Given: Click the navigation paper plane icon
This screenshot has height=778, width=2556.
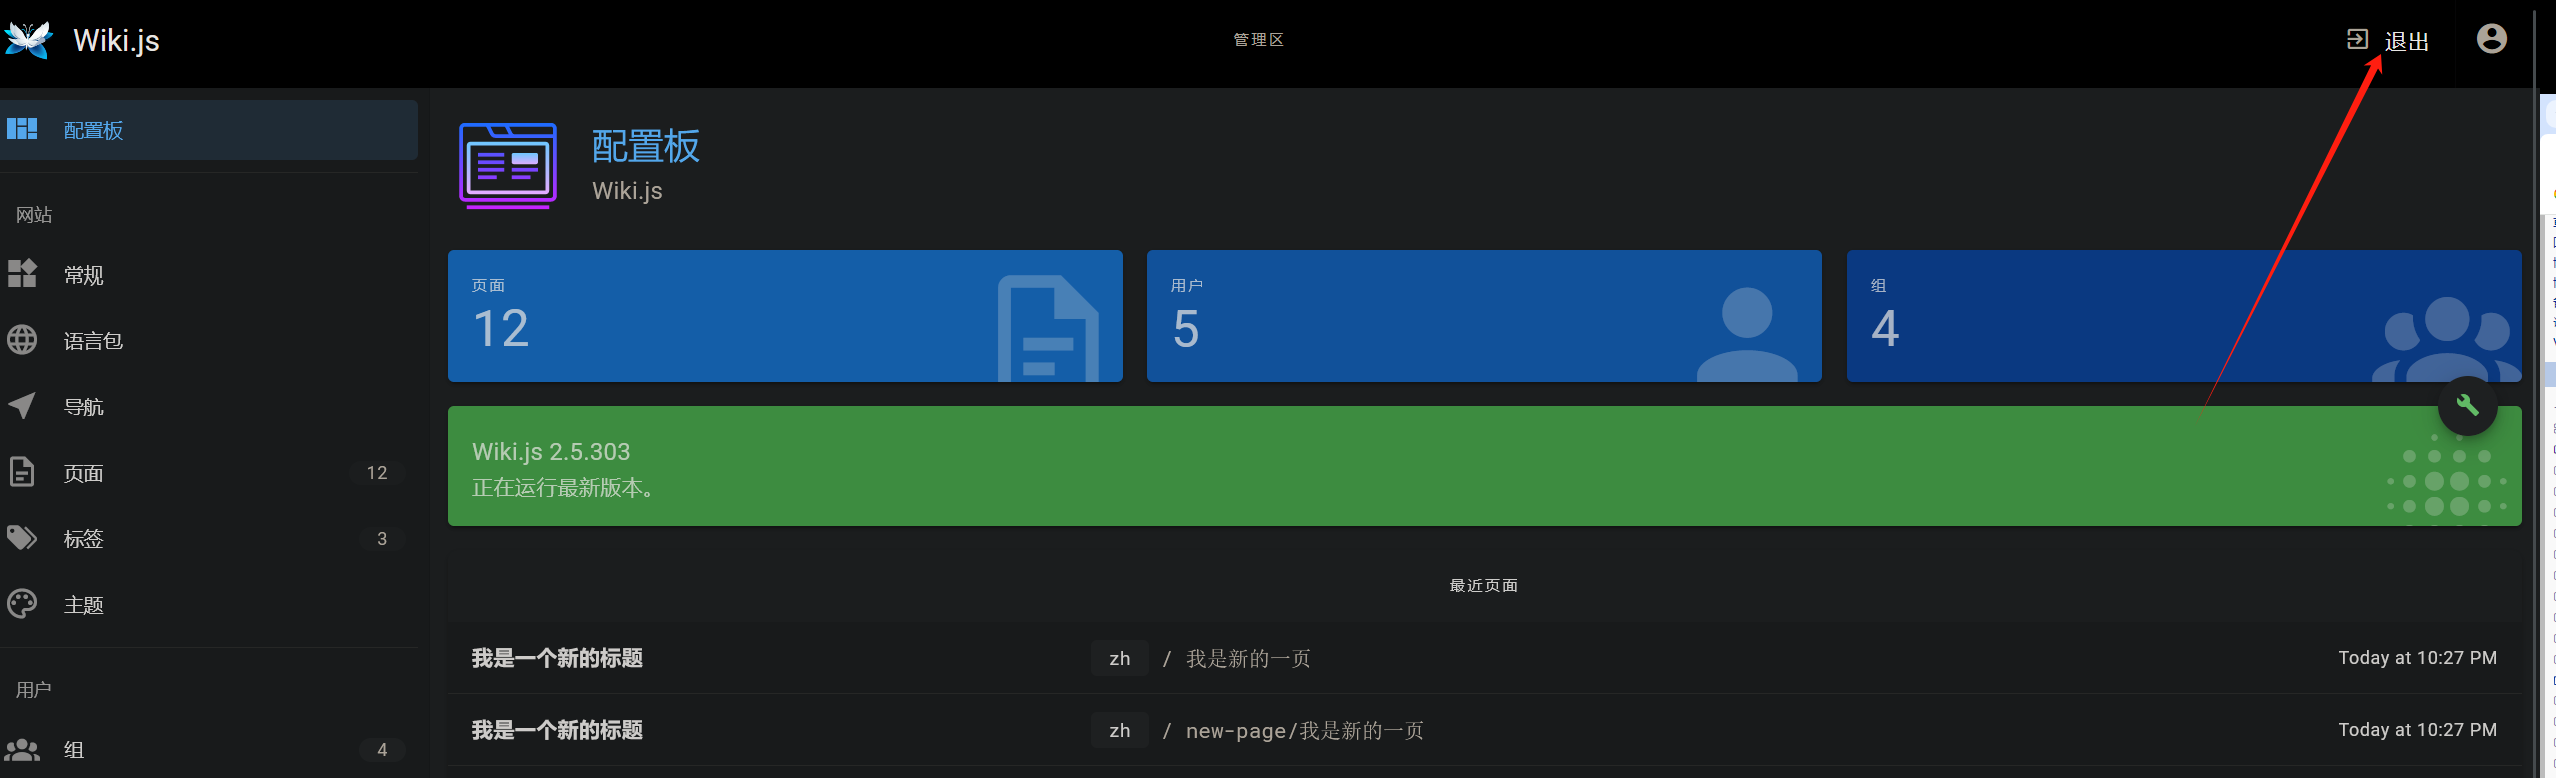Looking at the screenshot, I should tap(22, 406).
